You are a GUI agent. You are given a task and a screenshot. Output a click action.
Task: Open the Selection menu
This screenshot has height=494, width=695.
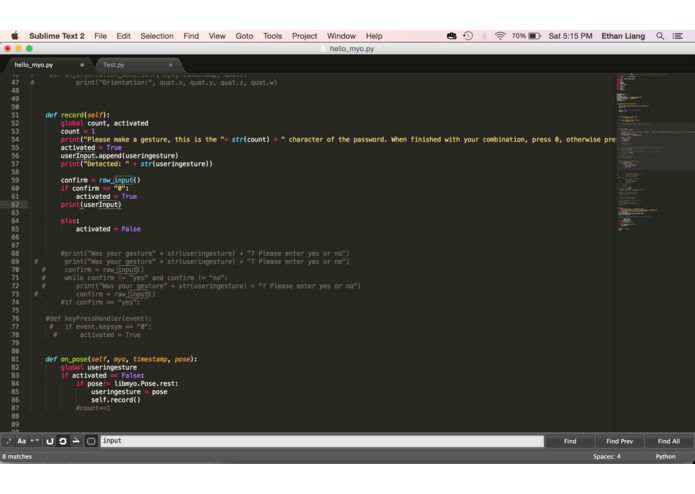157,36
